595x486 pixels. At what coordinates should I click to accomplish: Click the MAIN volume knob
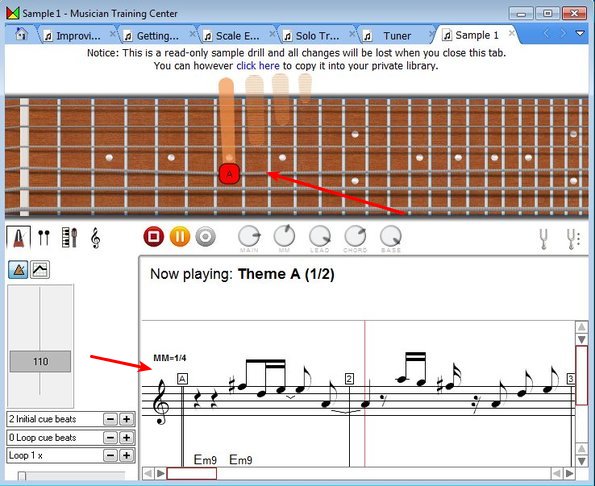(249, 236)
